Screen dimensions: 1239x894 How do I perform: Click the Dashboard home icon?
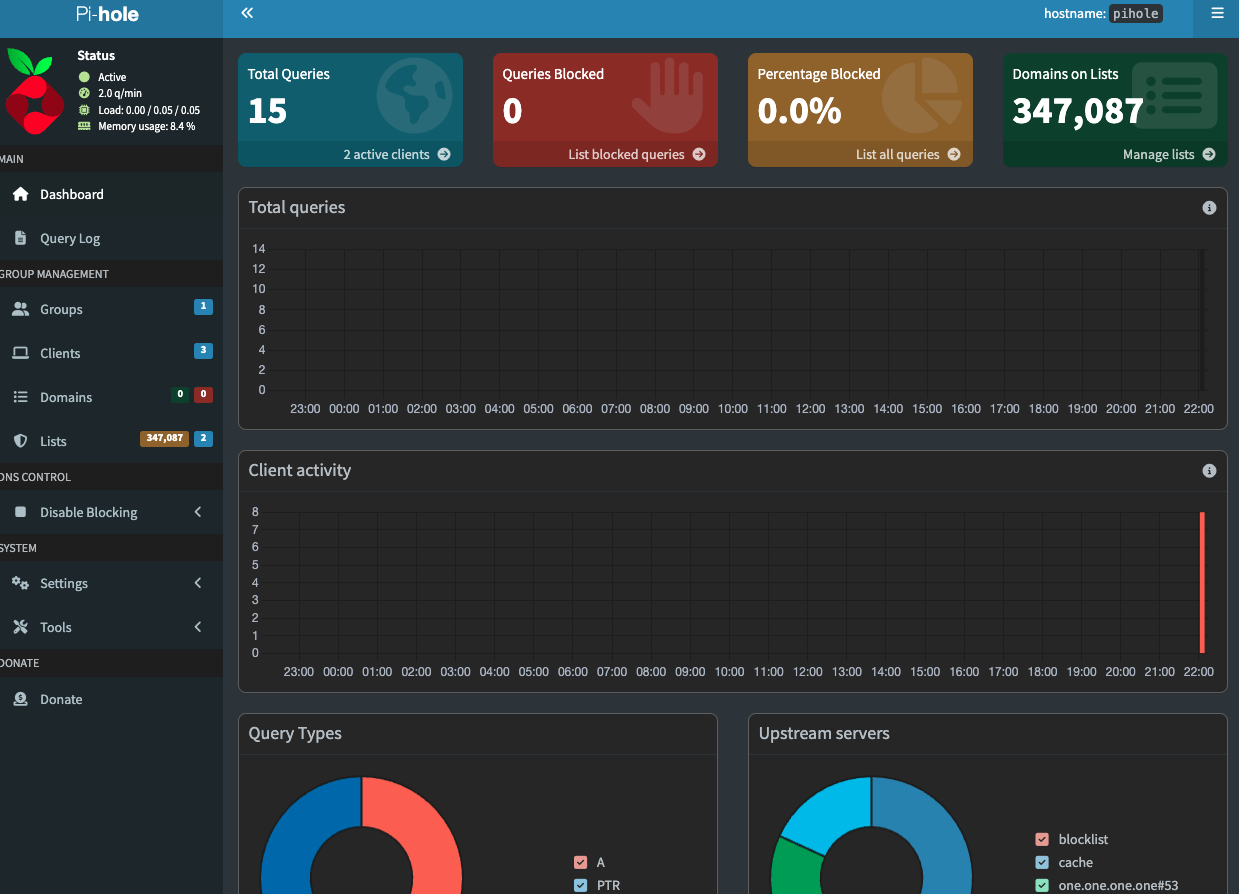click(x=20, y=194)
